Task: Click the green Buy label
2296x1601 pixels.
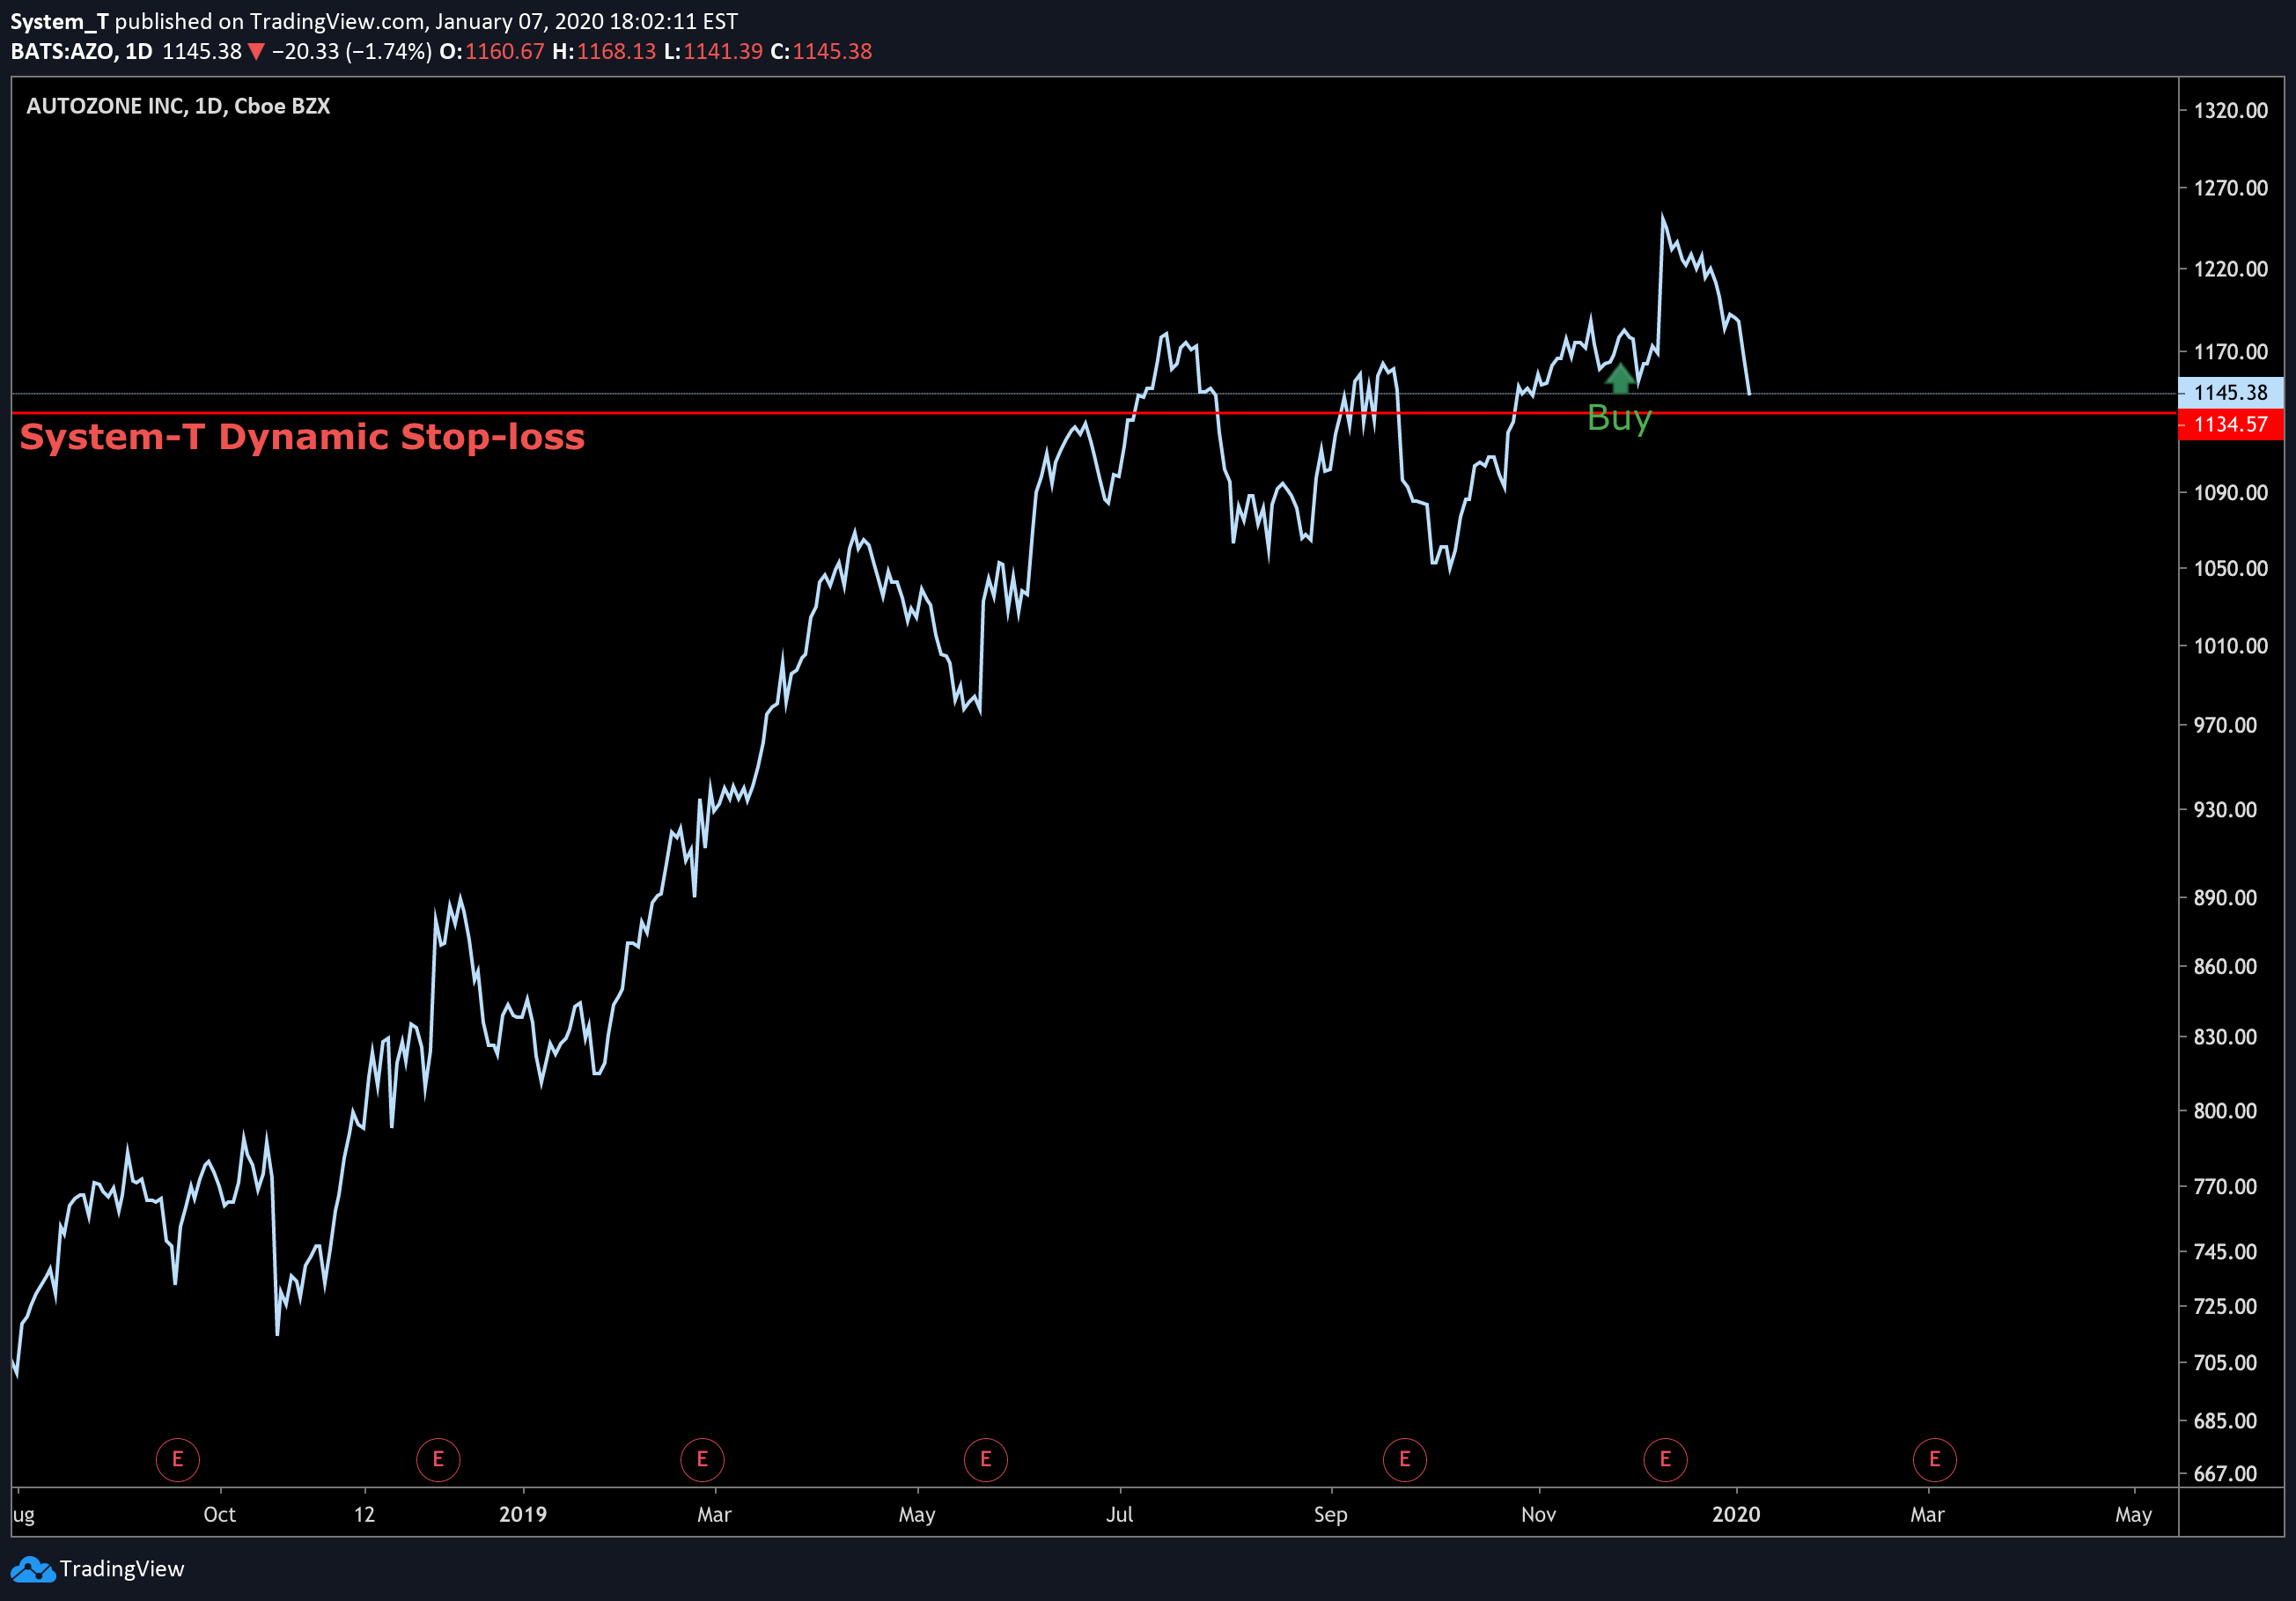Action: pyautogui.click(x=1619, y=418)
